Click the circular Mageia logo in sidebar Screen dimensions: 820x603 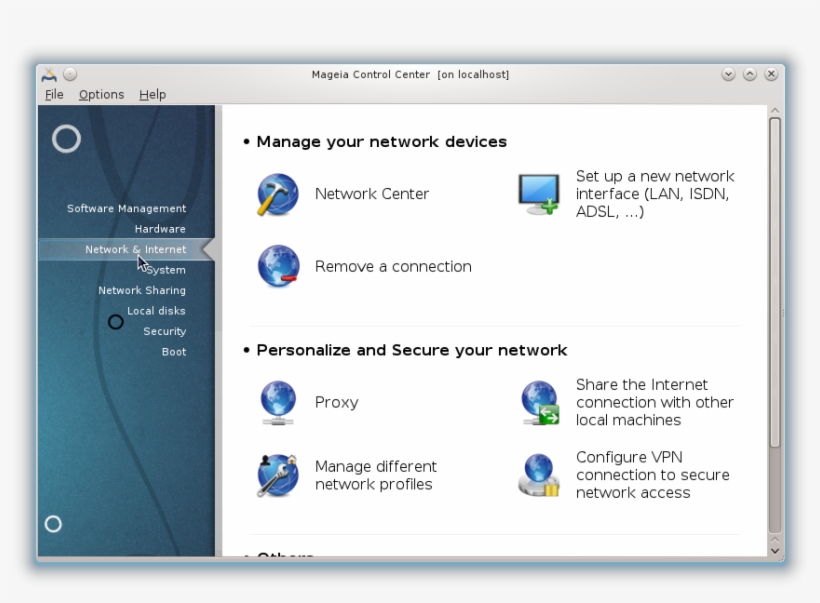(x=66, y=140)
